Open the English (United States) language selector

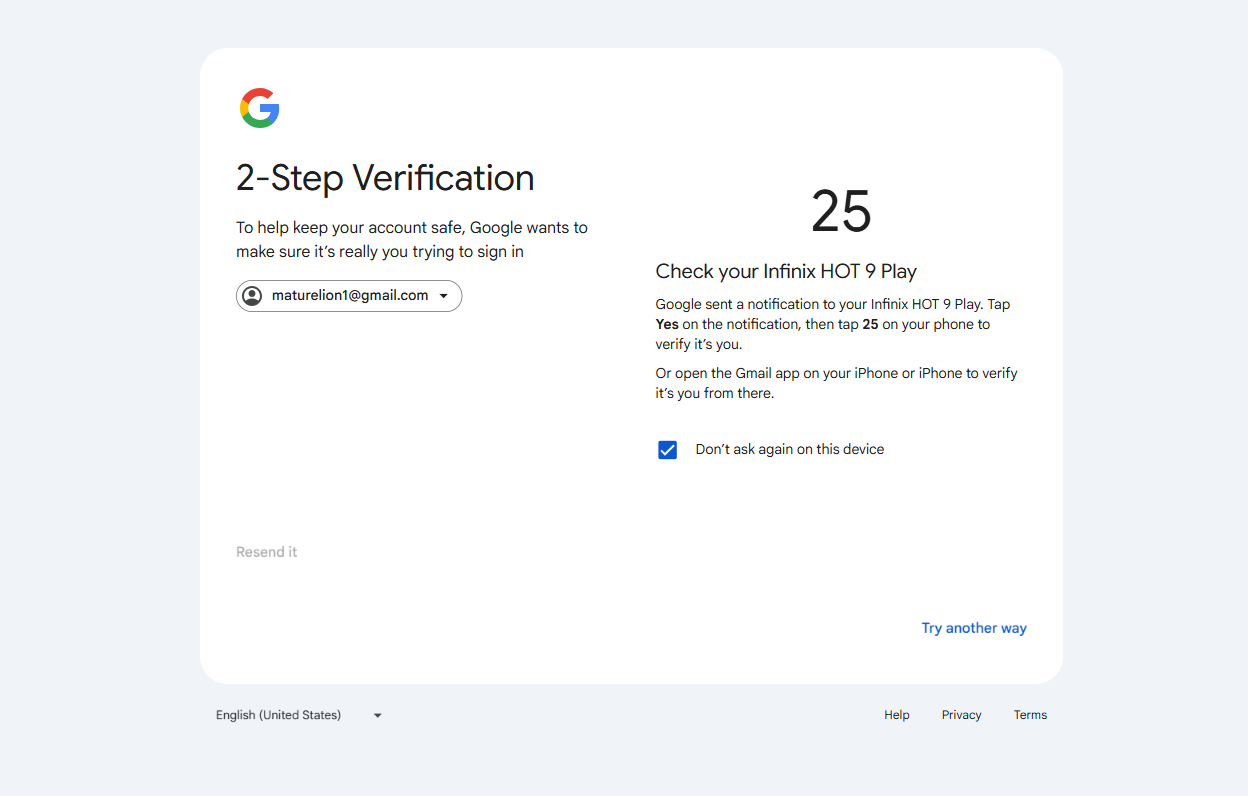point(300,715)
